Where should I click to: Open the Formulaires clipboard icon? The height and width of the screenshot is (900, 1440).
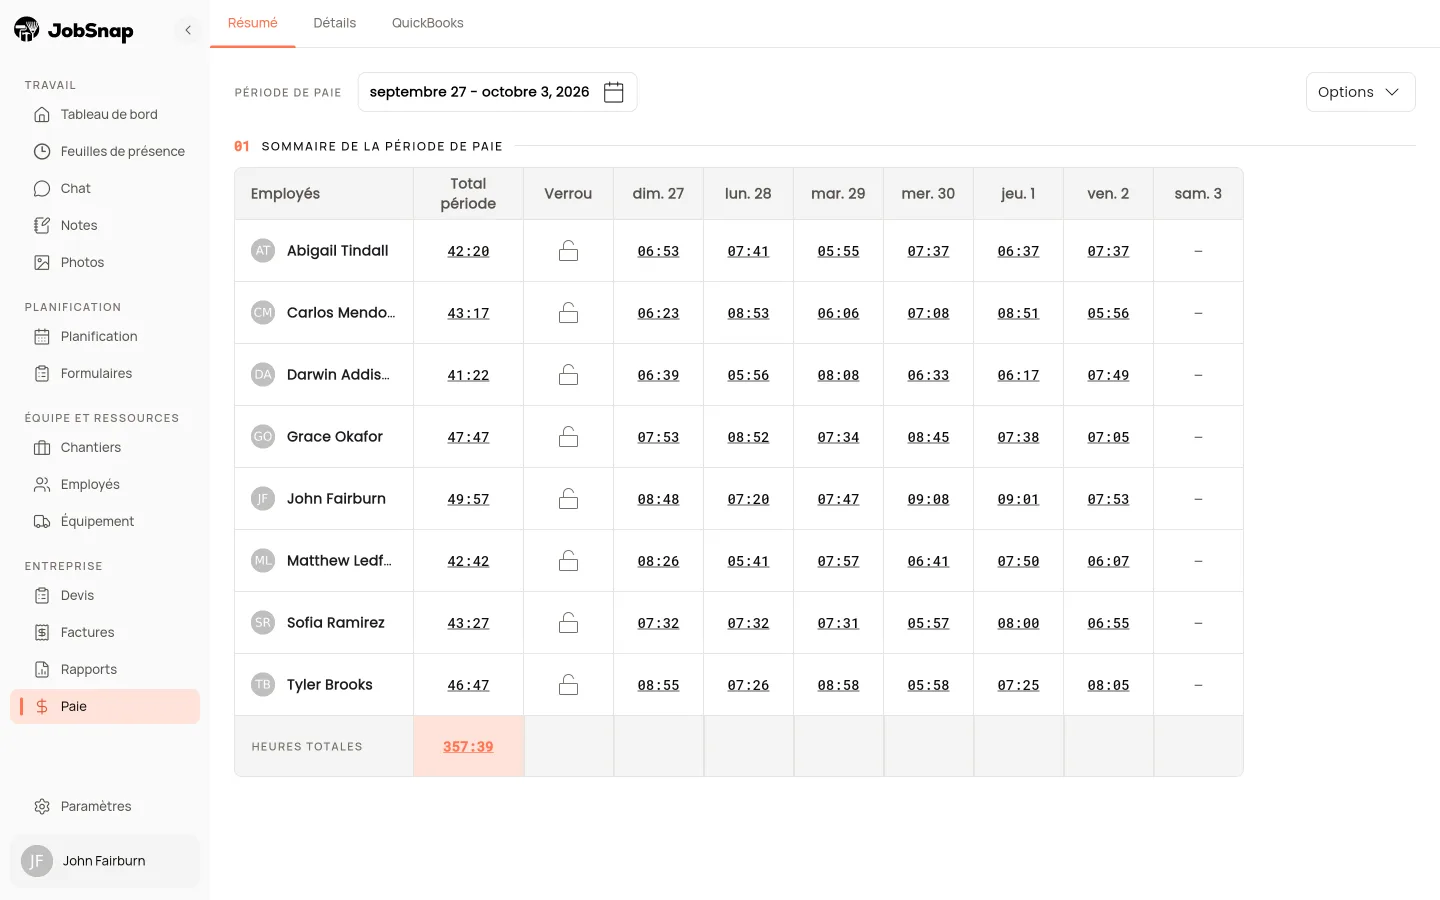coord(42,373)
